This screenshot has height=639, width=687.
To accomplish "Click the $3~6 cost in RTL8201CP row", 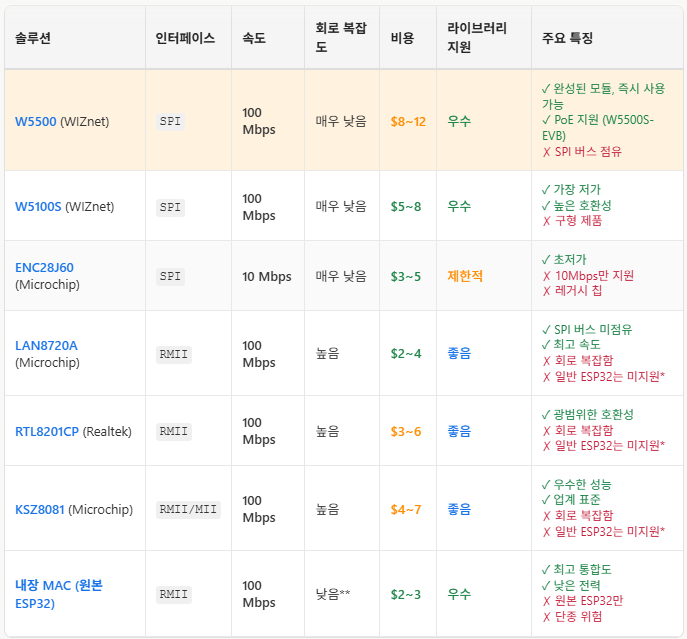I will click(x=406, y=431).
